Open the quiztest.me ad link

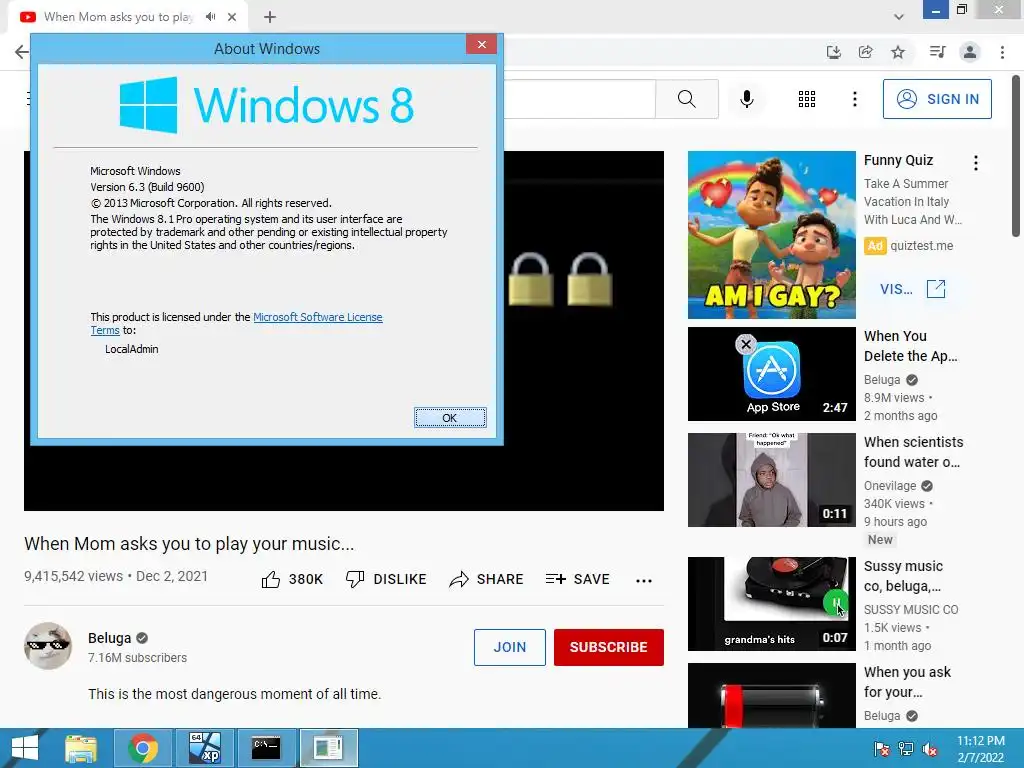tap(921, 246)
